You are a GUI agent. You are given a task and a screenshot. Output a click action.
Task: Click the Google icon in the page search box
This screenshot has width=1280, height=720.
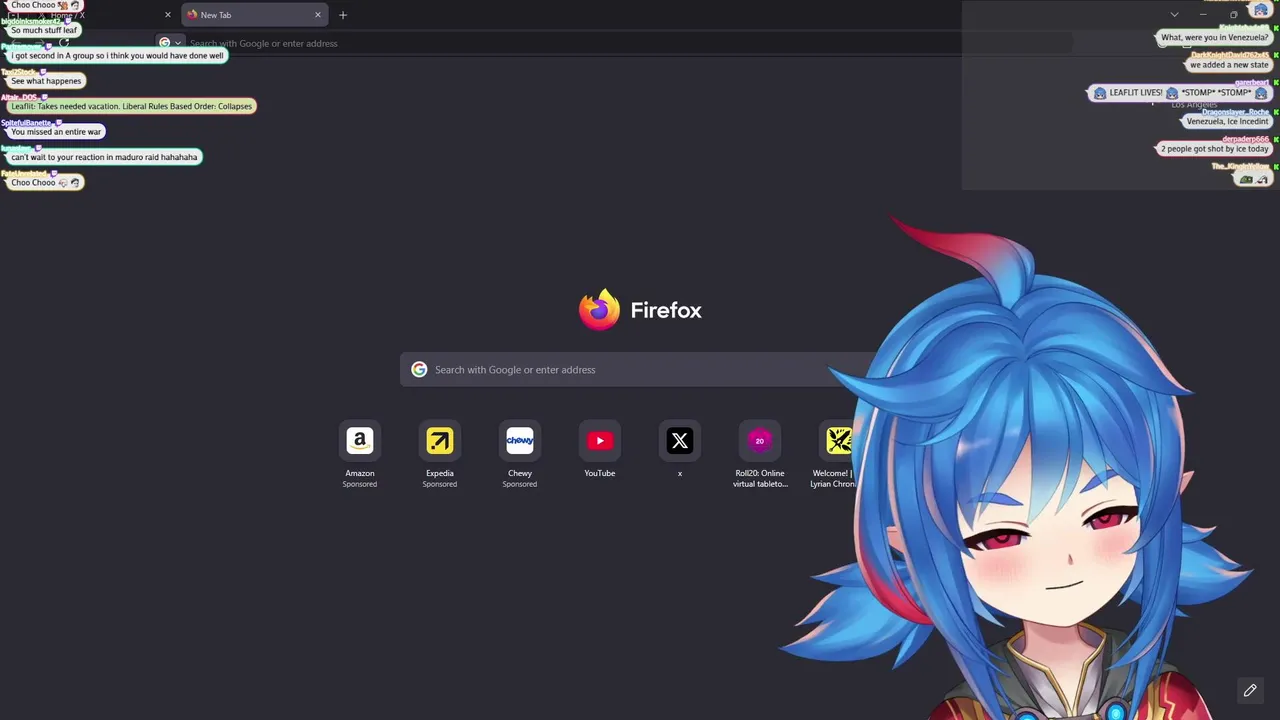pos(419,370)
